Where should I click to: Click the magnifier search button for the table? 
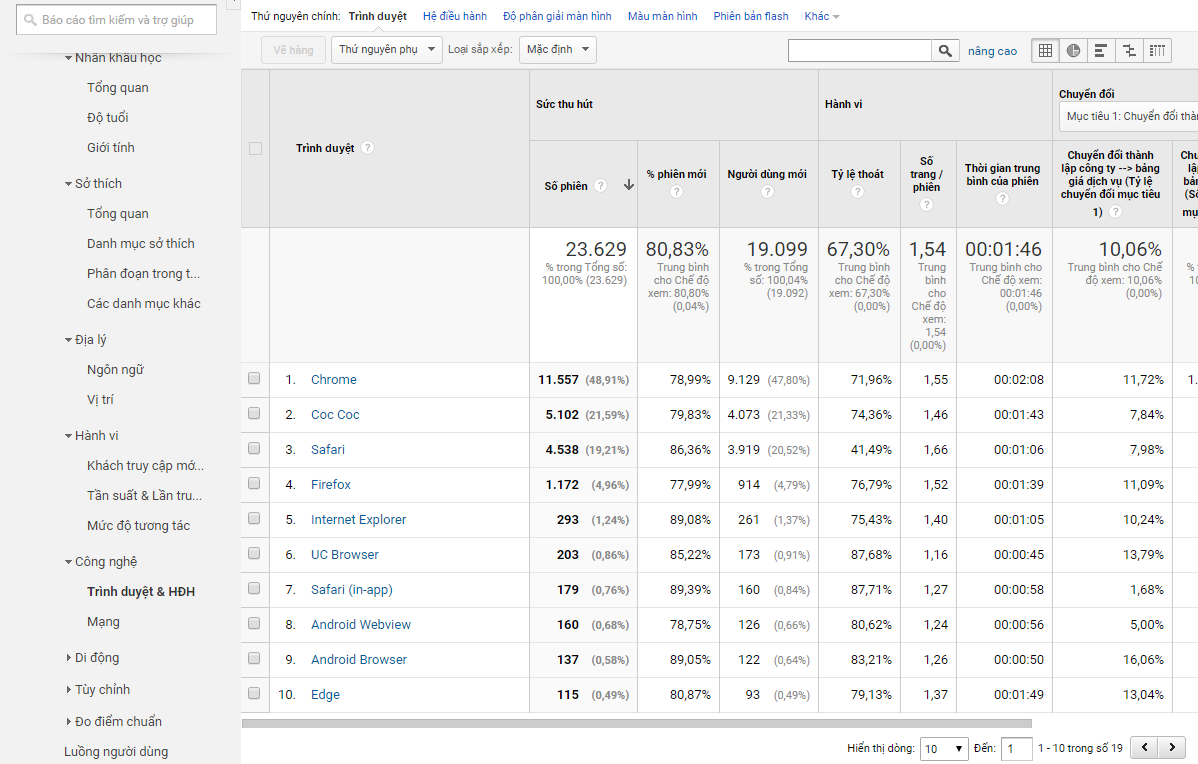pyautogui.click(x=945, y=50)
